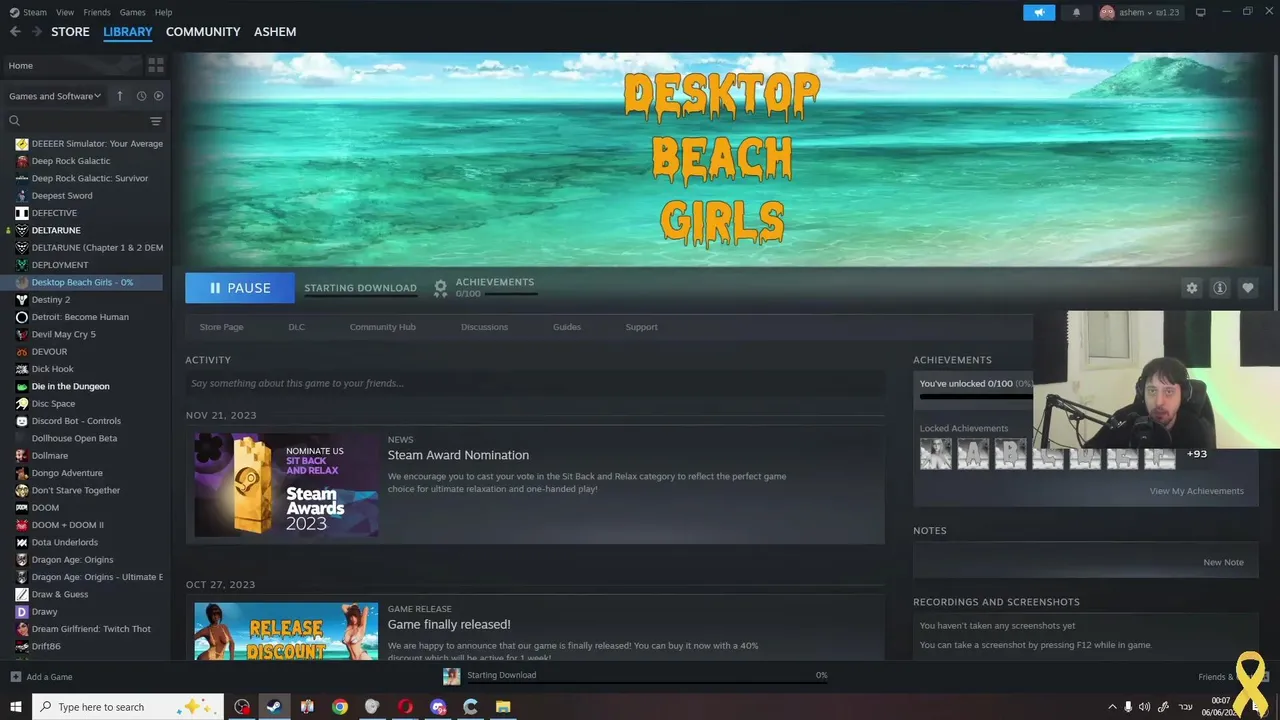Open Release Discount news thumbnail

point(286,631)
